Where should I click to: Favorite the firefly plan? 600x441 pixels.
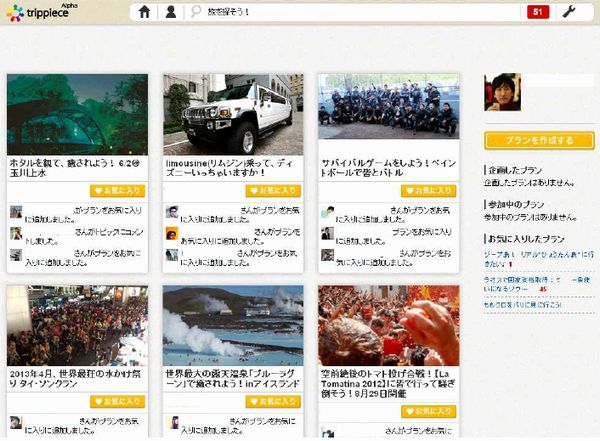(x=117, y=191)
